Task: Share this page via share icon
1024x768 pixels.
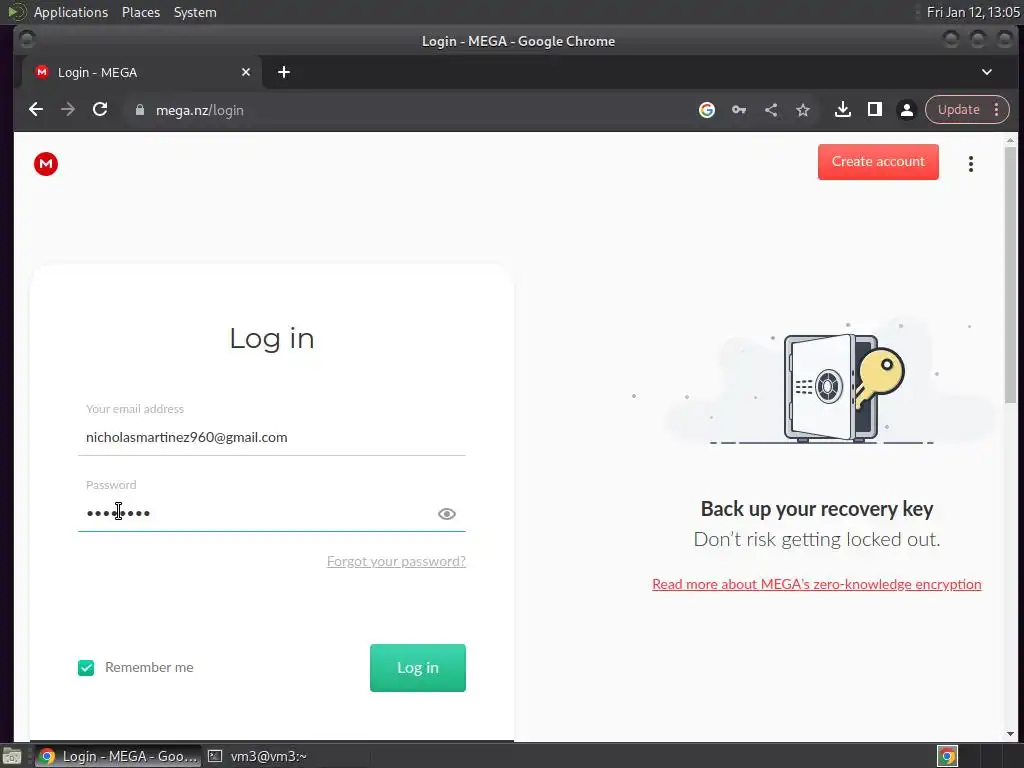Action: click(x=771, y=110)
